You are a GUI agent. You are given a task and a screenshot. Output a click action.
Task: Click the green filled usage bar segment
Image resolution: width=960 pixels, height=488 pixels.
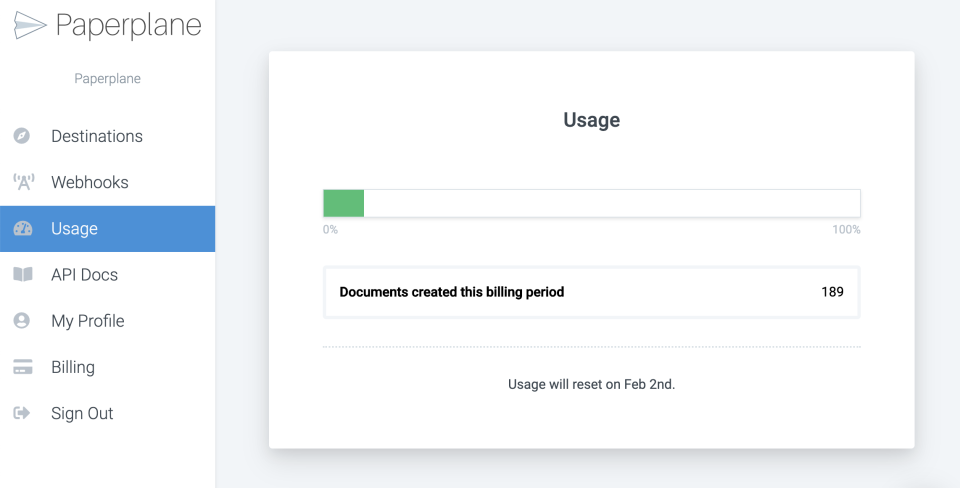coord(343,203)
